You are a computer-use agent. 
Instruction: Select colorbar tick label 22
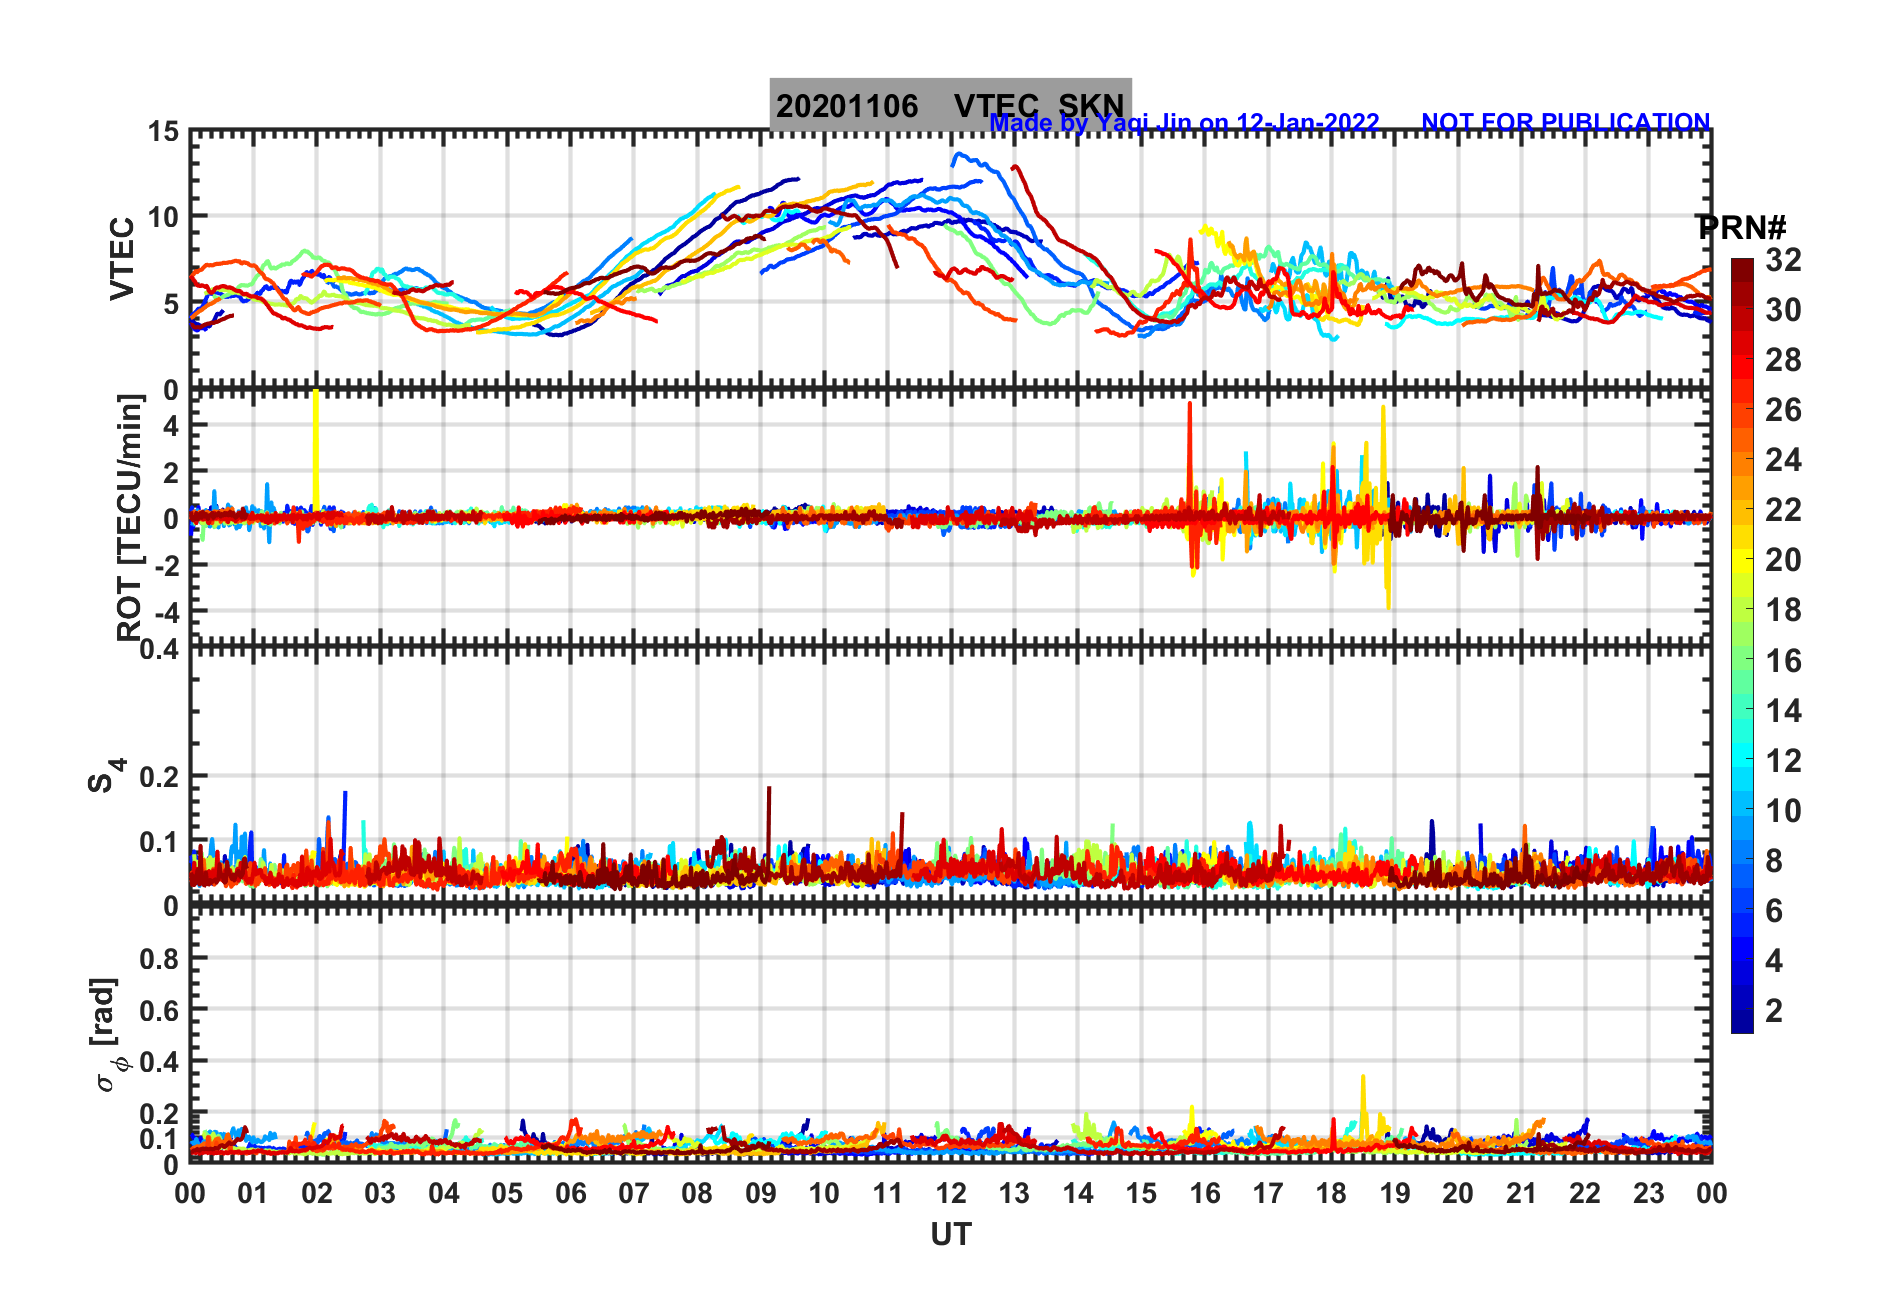pos(1783,510)
